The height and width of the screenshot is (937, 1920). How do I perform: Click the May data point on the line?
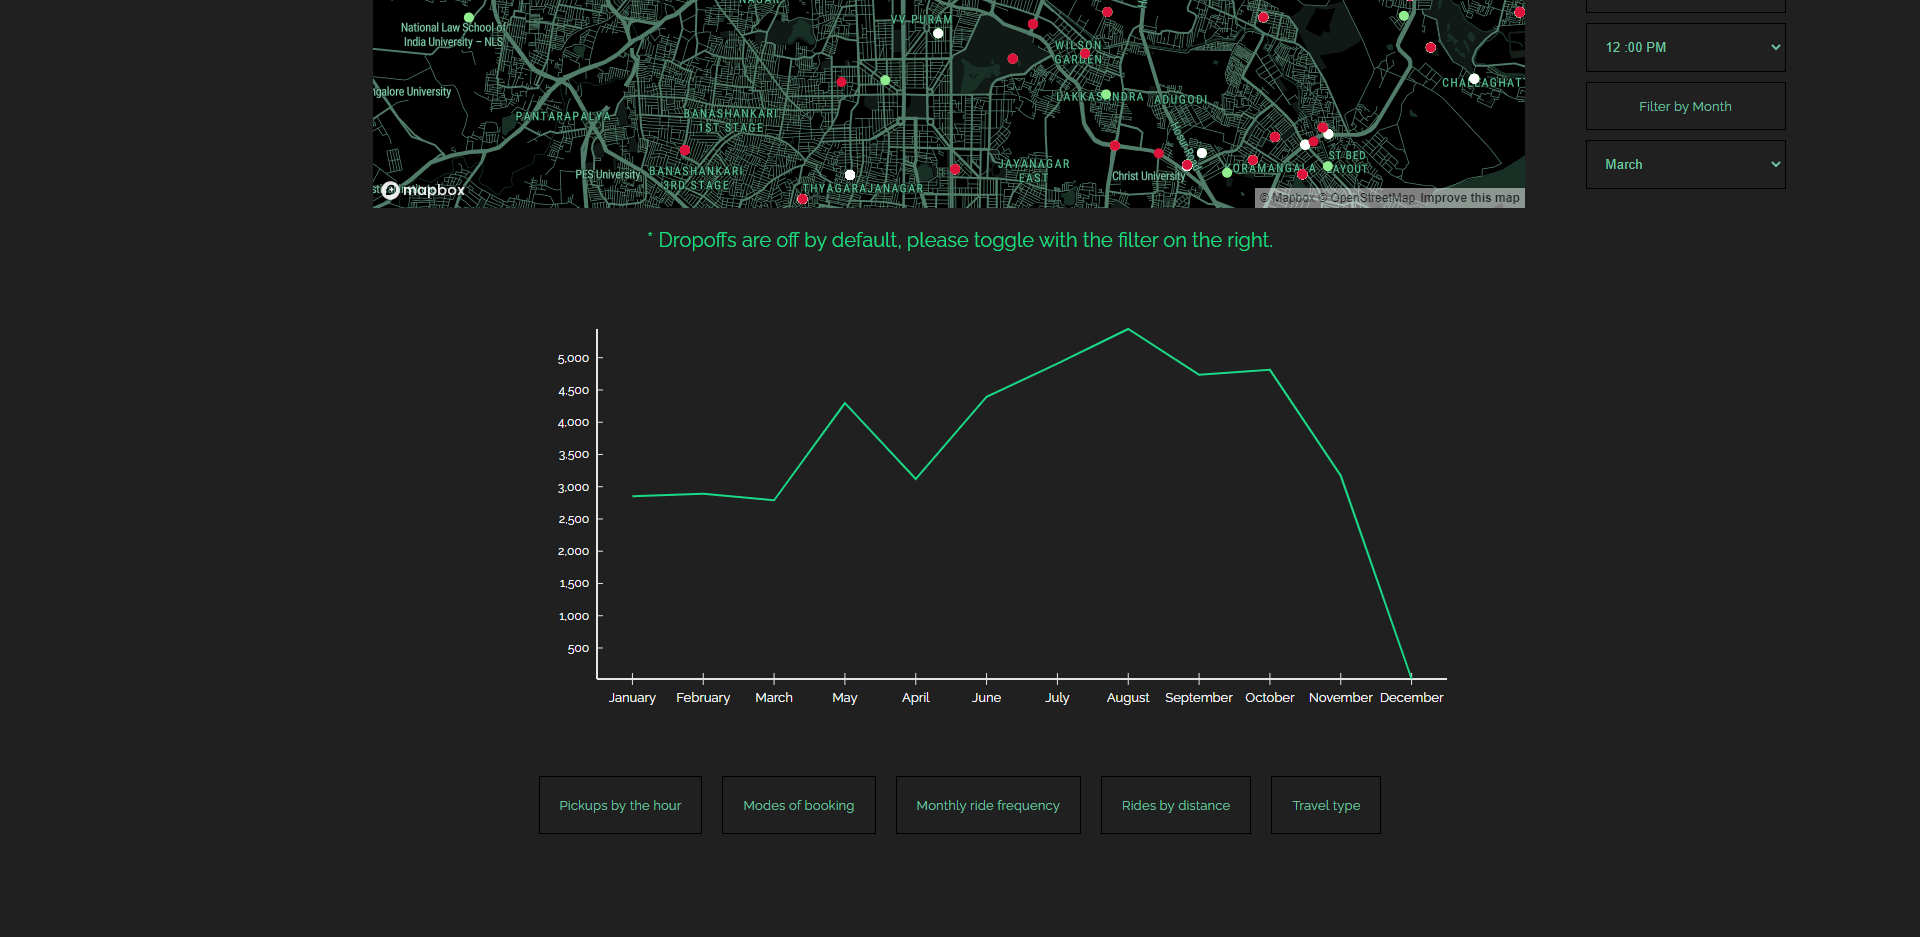pyautogui.click(x=845, y=403)
